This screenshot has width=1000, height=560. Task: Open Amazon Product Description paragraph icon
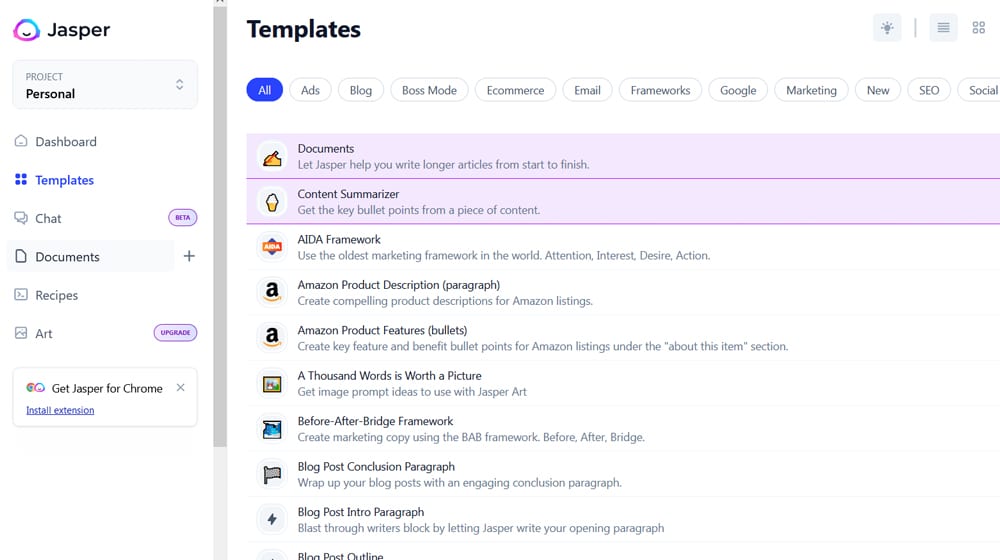[x=272, y=292]
